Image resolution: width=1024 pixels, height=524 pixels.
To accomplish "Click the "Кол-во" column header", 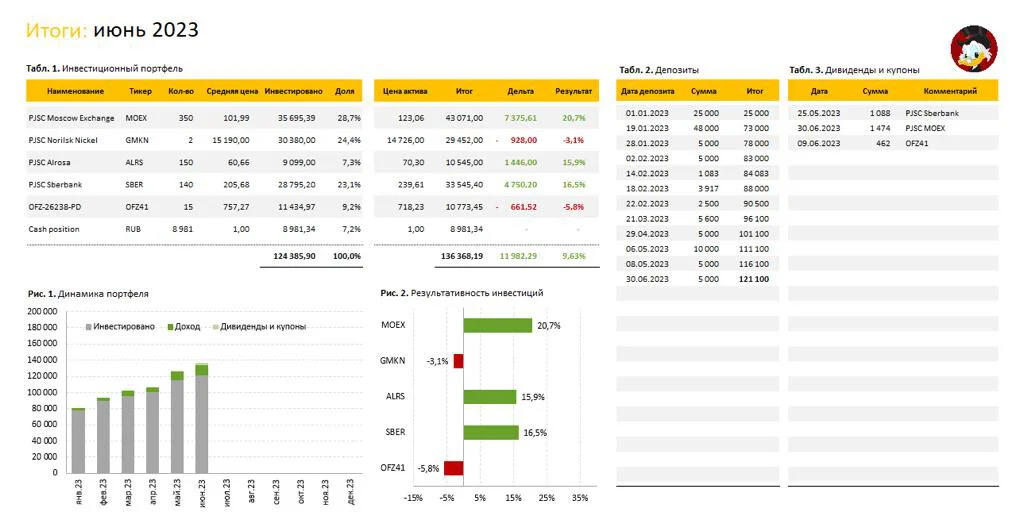I will point(181,91).
